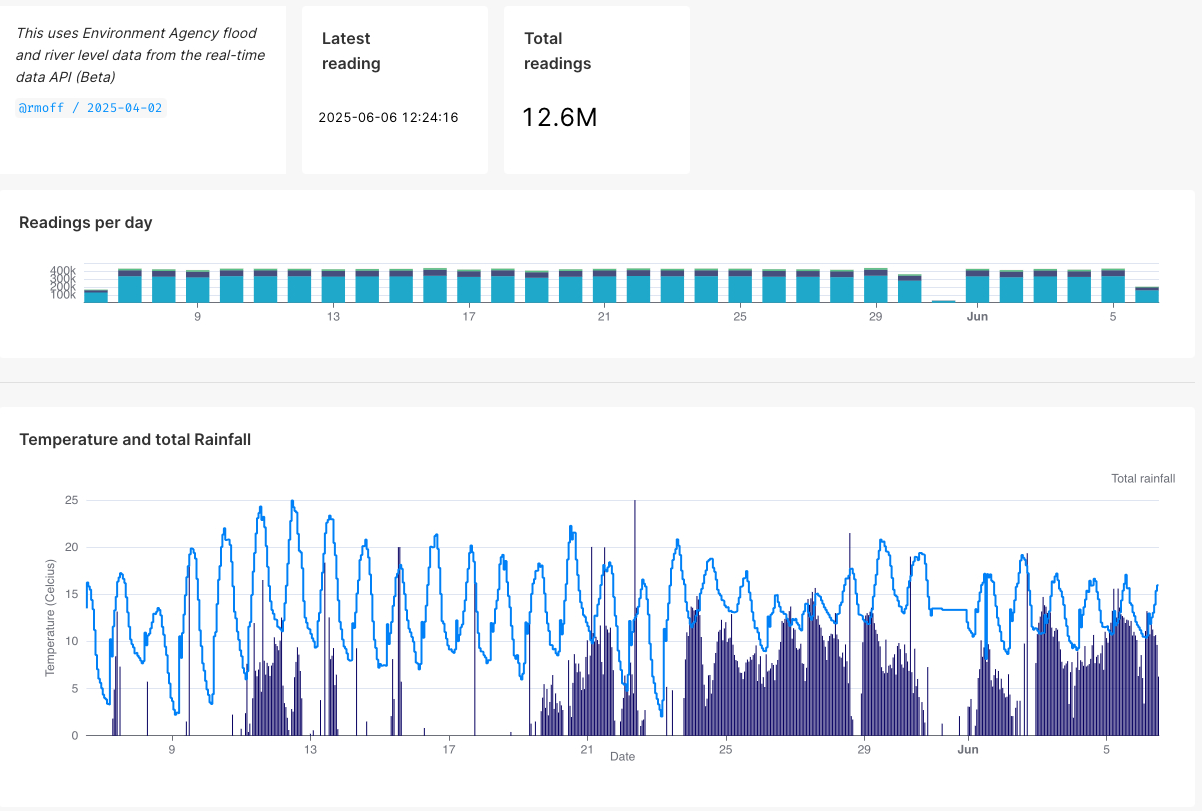Viewport: 1202px width, 811px height.
Task: Click the Temperature and total Rainfall title
Action: pyautogui.click(x=136, y=439)
